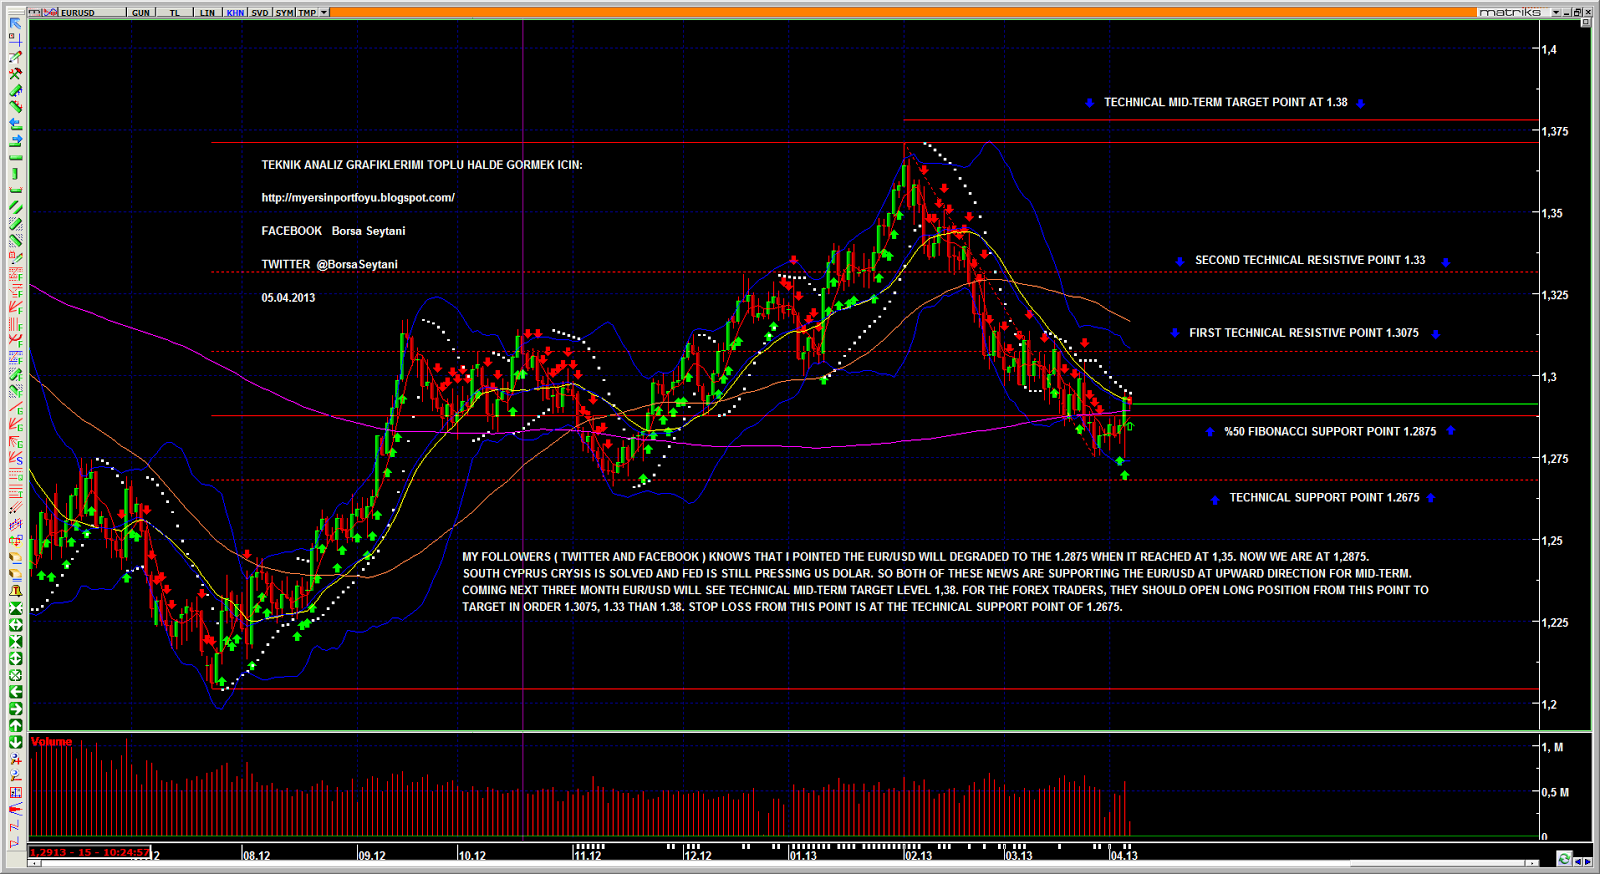The image size is (1600, 874).
Task: Click the 02.13 date axis label
Action: coord(918,856)
